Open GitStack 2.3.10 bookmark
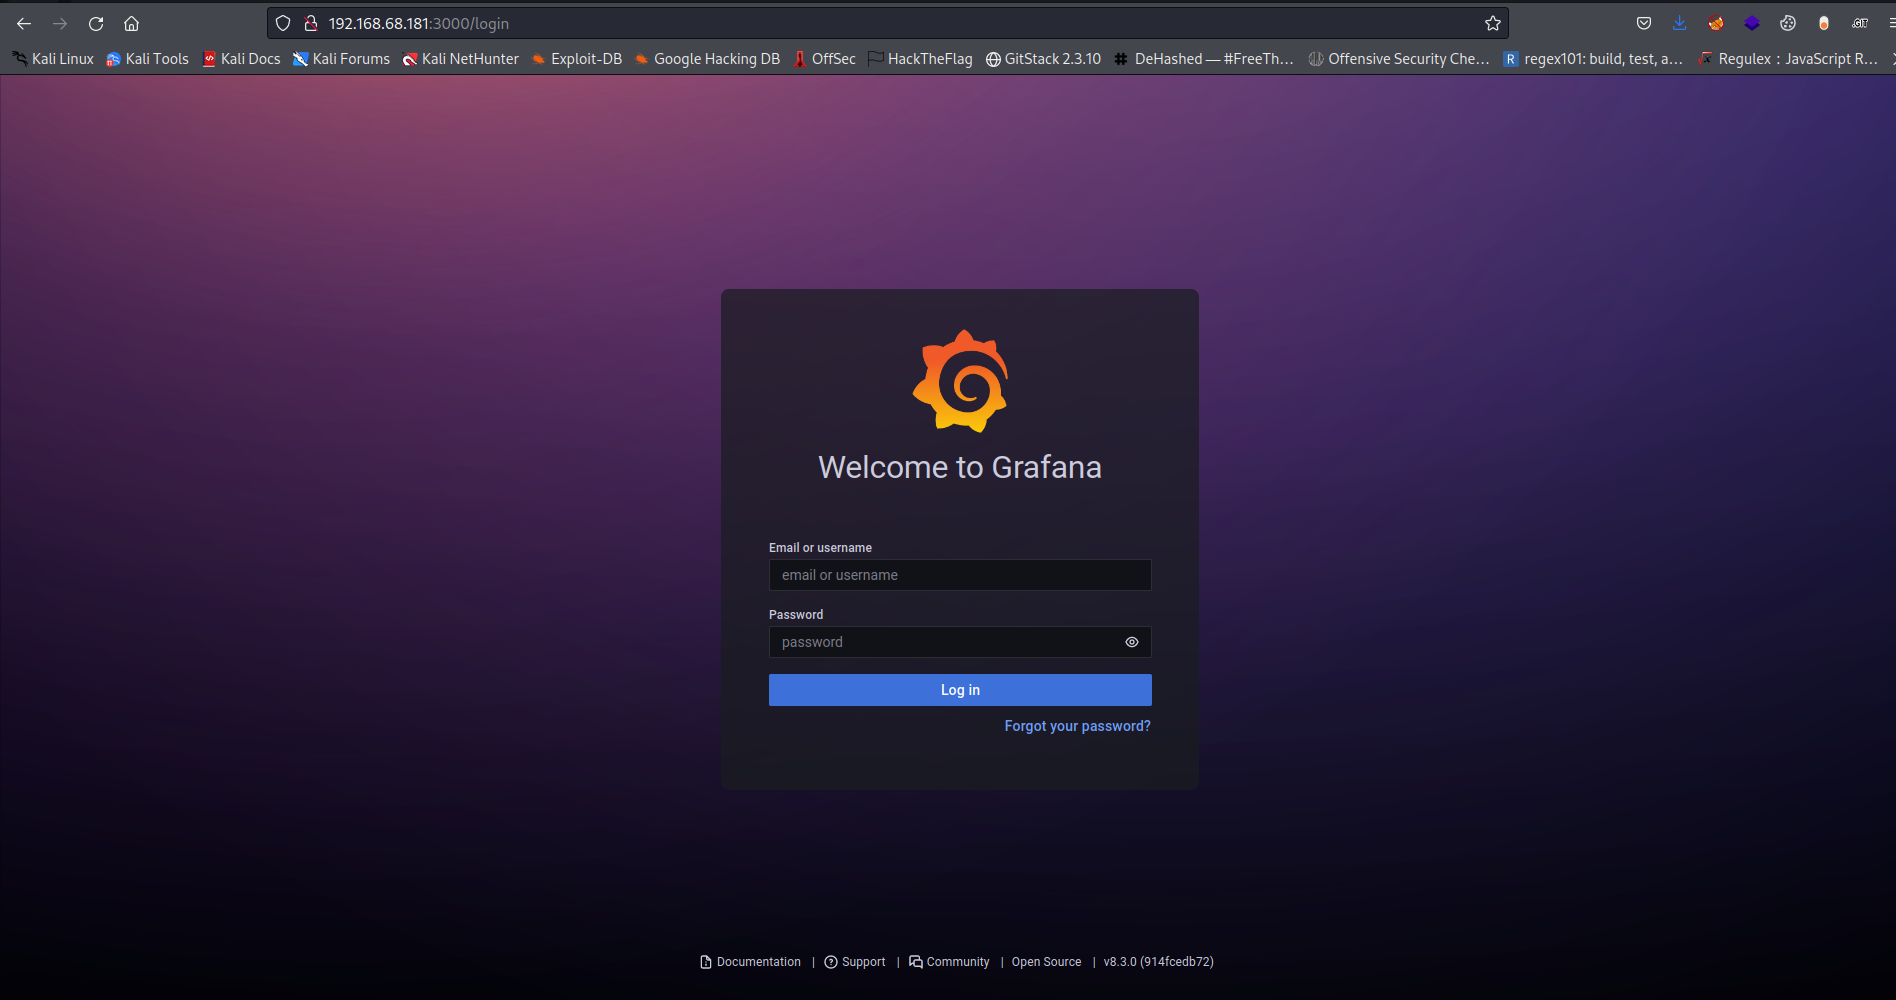The width and height of the screenshot is (1896, 1000). pos(1043,59)
